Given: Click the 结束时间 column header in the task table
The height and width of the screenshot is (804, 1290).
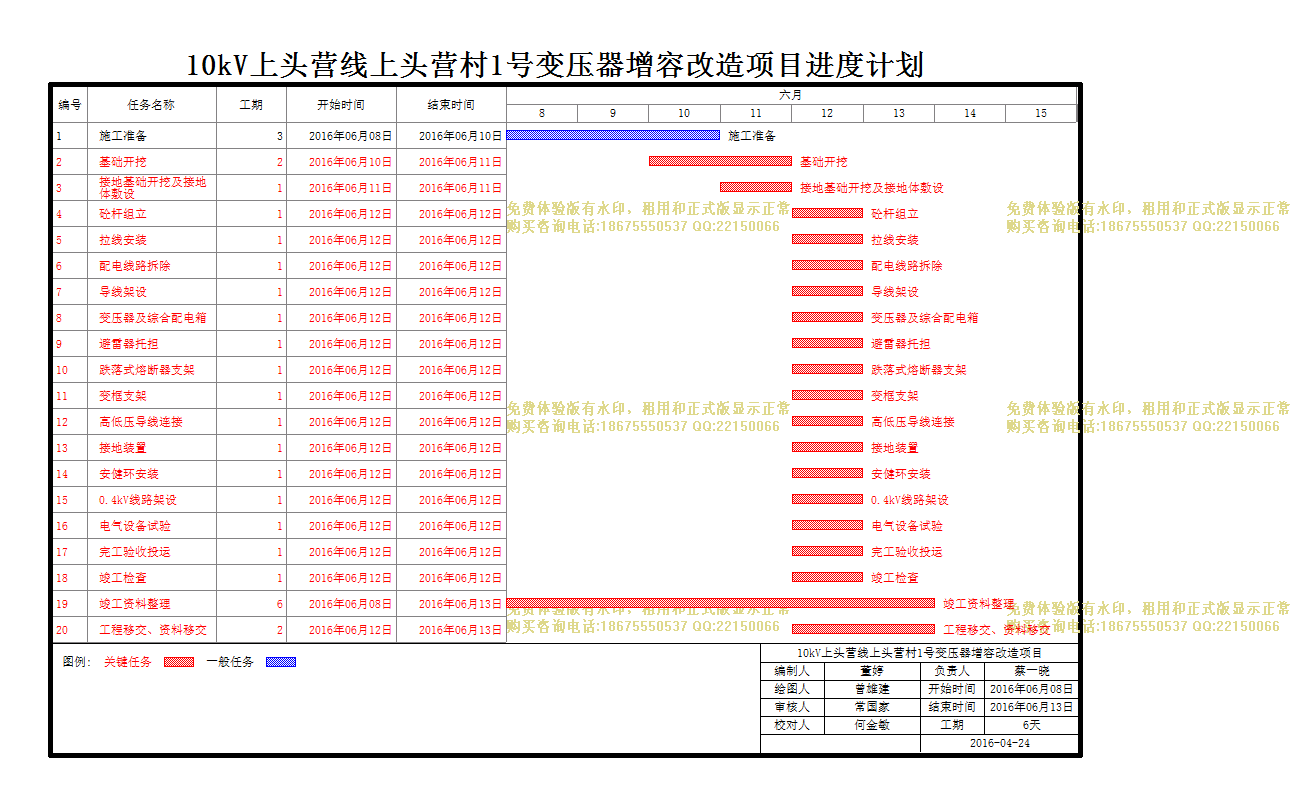Looking at the screenshot, I should [451, 104].
